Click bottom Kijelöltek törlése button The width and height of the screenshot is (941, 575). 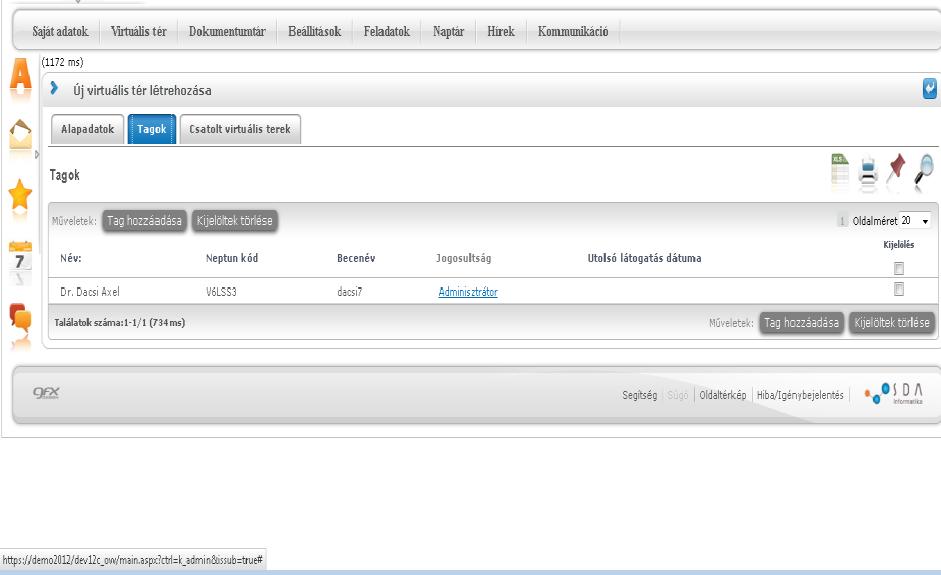tap(892, 323)
